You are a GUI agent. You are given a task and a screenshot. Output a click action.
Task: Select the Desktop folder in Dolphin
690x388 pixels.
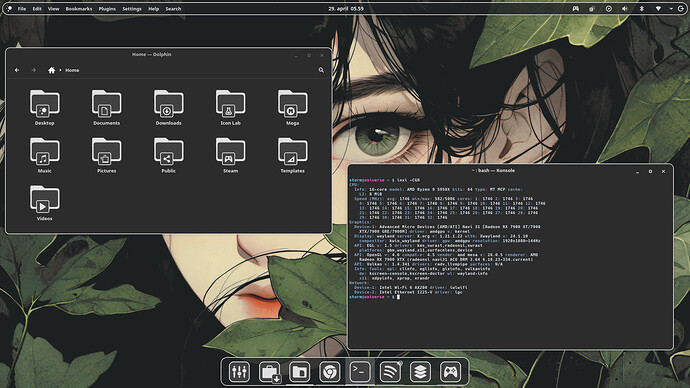pyautogui.click(x=44, y=108)
